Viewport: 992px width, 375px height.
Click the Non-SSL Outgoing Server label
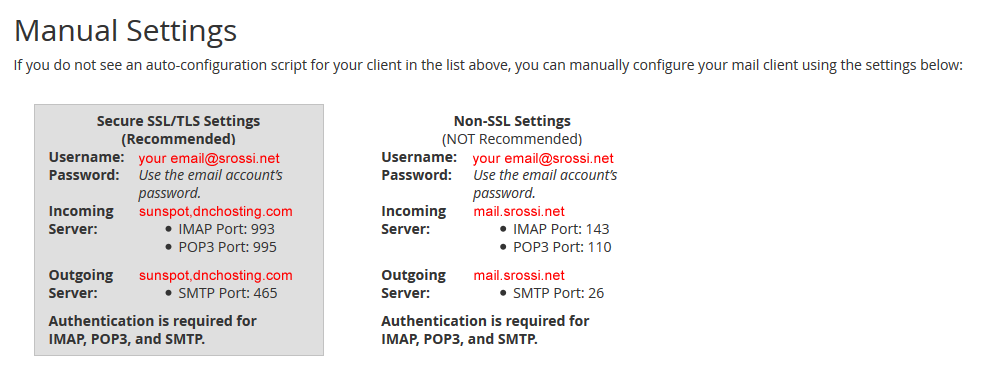(414, 285)
